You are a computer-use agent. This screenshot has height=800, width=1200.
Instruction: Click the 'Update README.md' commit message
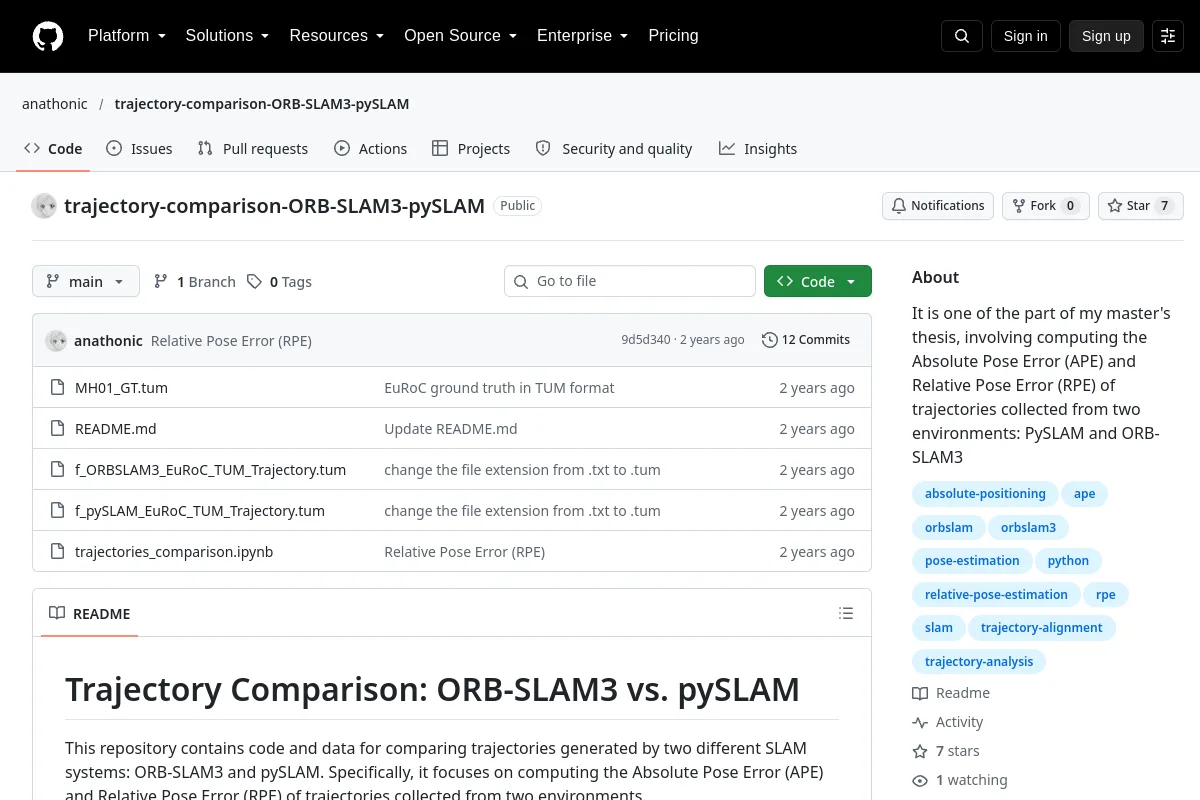tap(450, 428)
